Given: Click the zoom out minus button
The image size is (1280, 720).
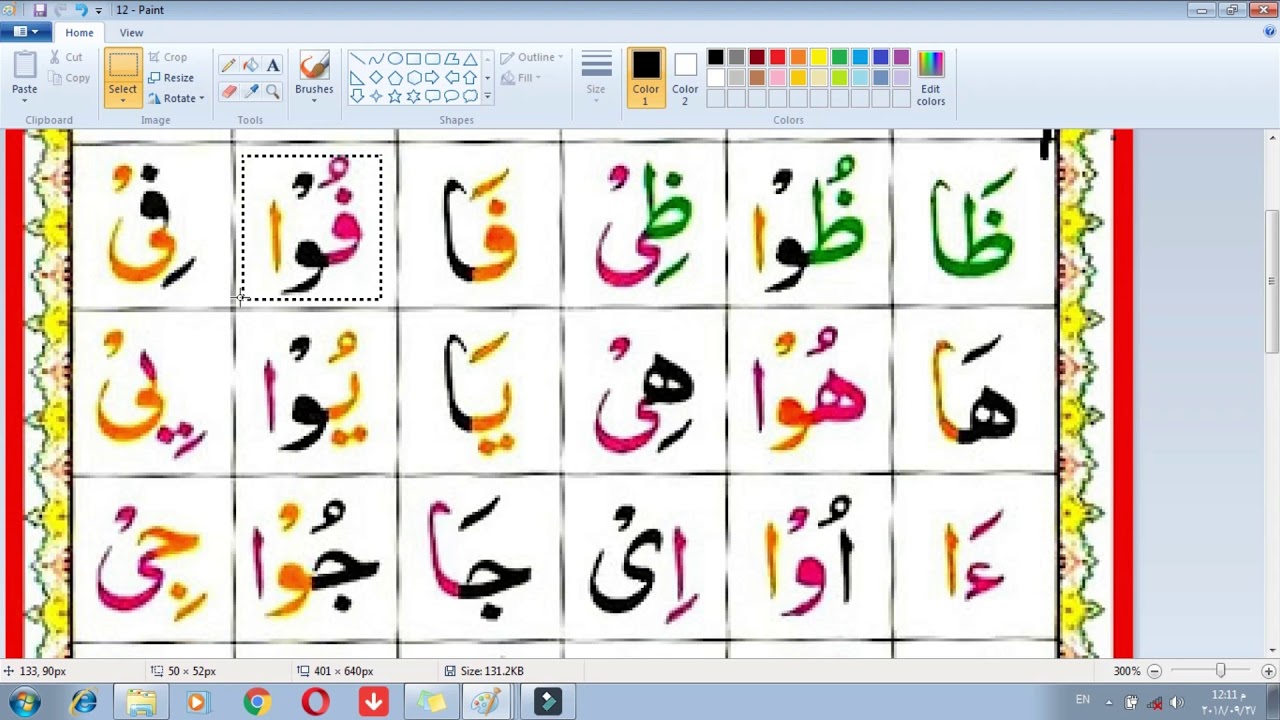Looking at the screenshot, I should 1154,671.
